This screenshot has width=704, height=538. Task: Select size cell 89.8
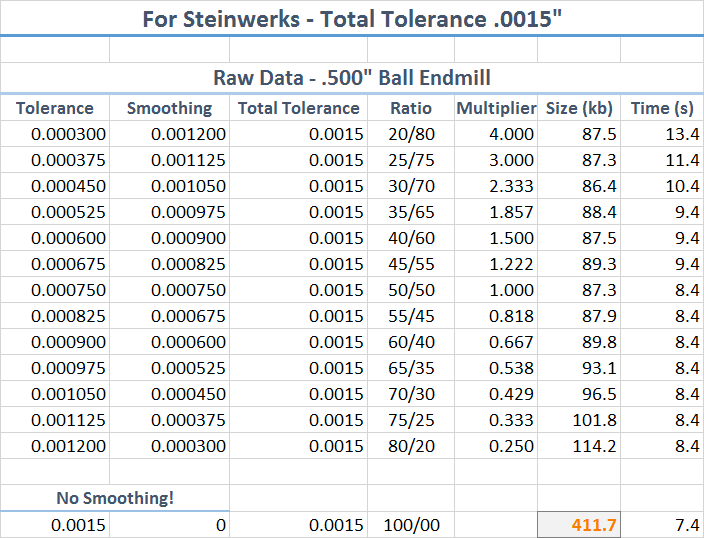pos(579,342)
